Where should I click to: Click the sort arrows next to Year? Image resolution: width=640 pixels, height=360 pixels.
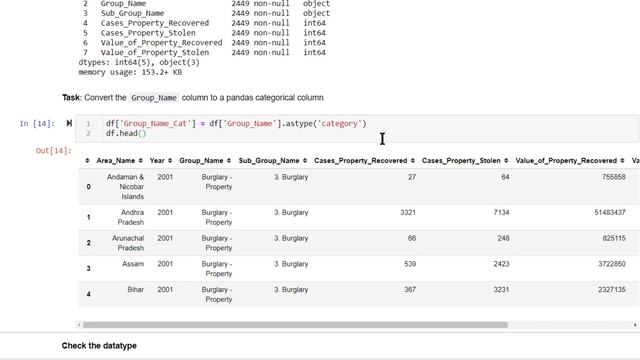170,161
